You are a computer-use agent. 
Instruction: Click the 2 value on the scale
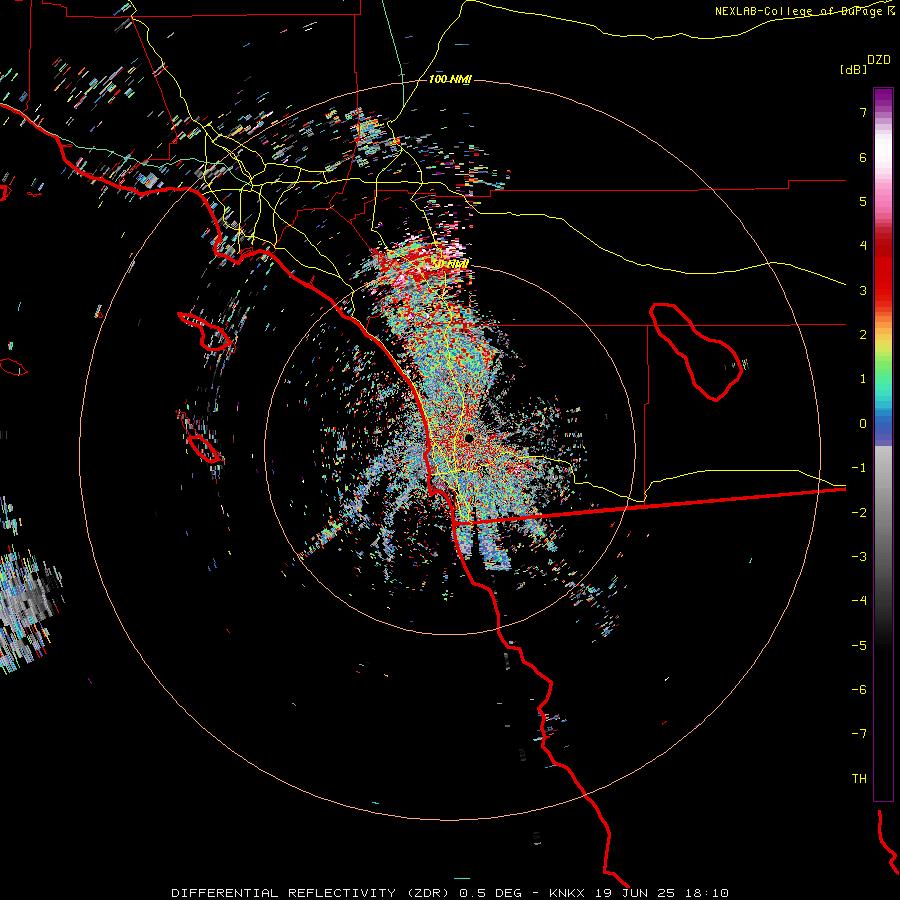(x=863, y=335)
